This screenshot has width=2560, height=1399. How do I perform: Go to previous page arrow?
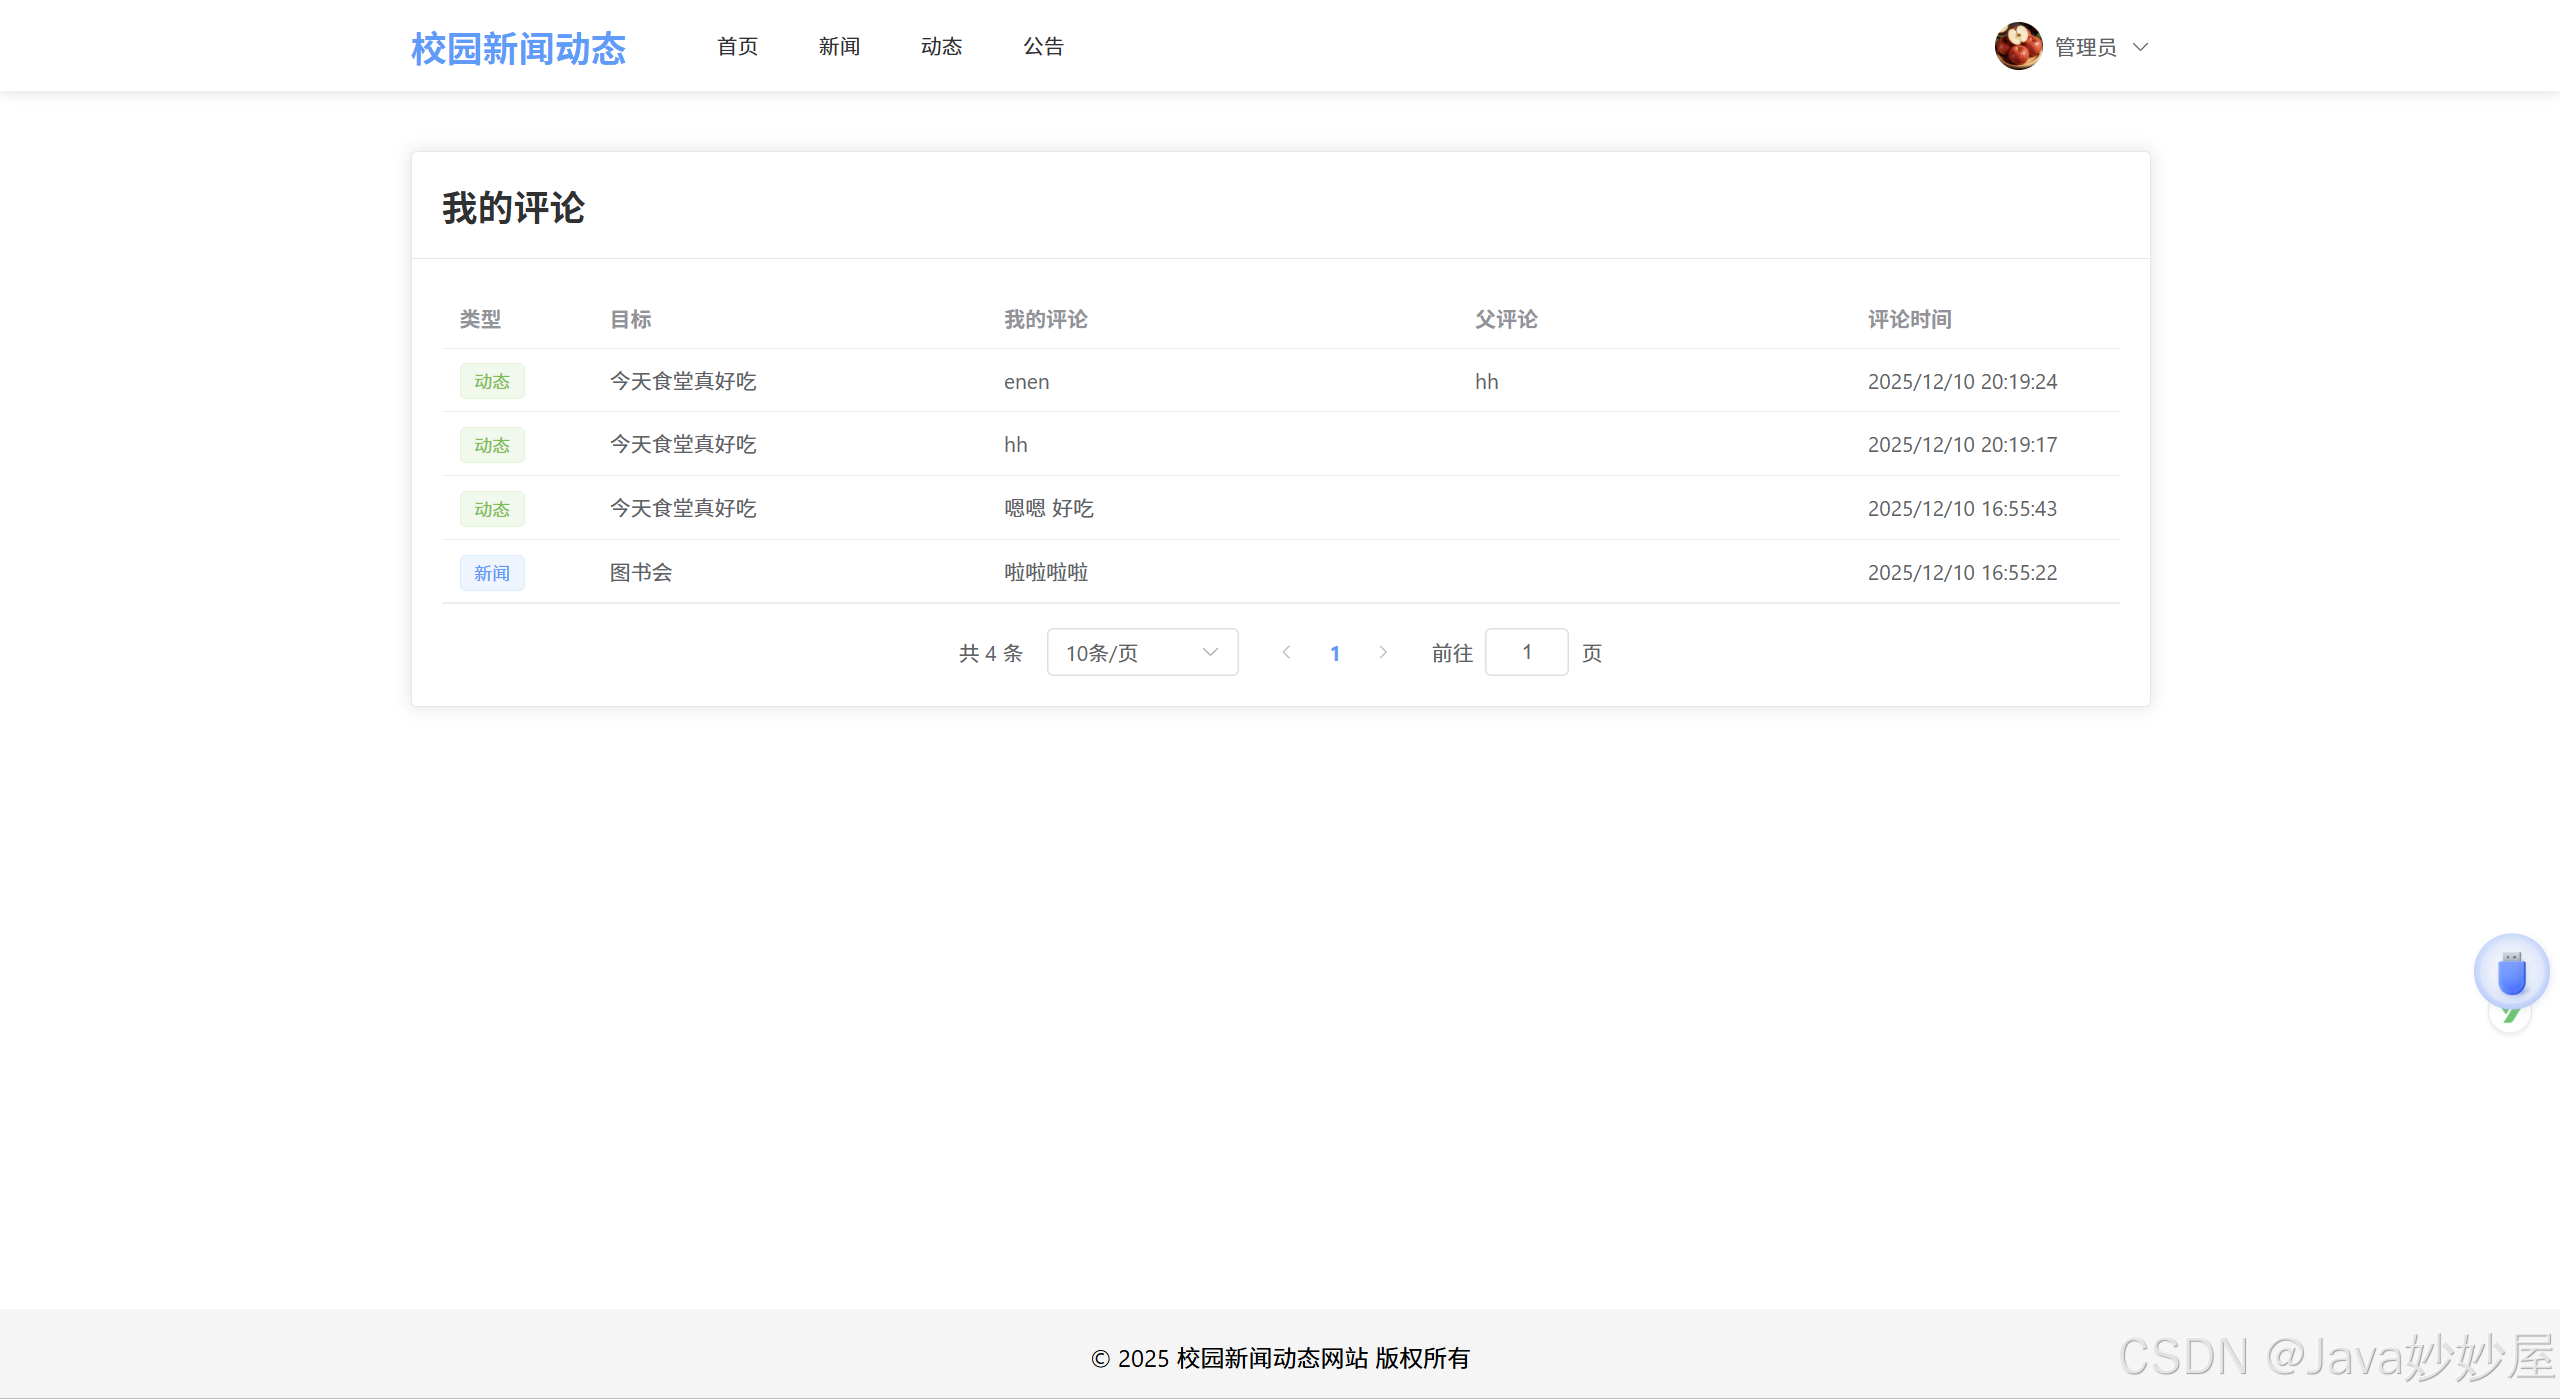1286,652
